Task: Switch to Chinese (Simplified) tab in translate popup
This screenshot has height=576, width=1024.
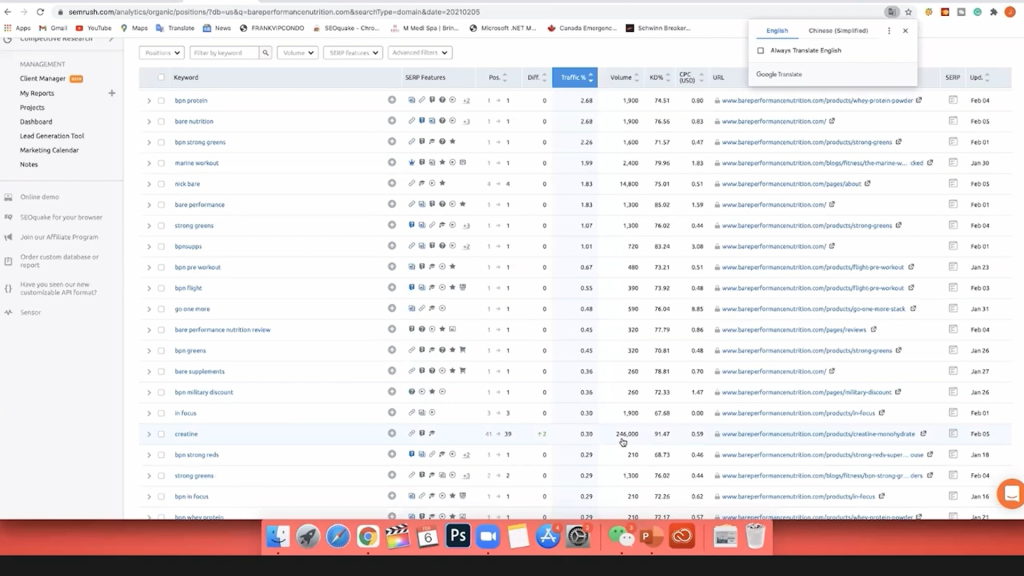Action: (838, 31)
